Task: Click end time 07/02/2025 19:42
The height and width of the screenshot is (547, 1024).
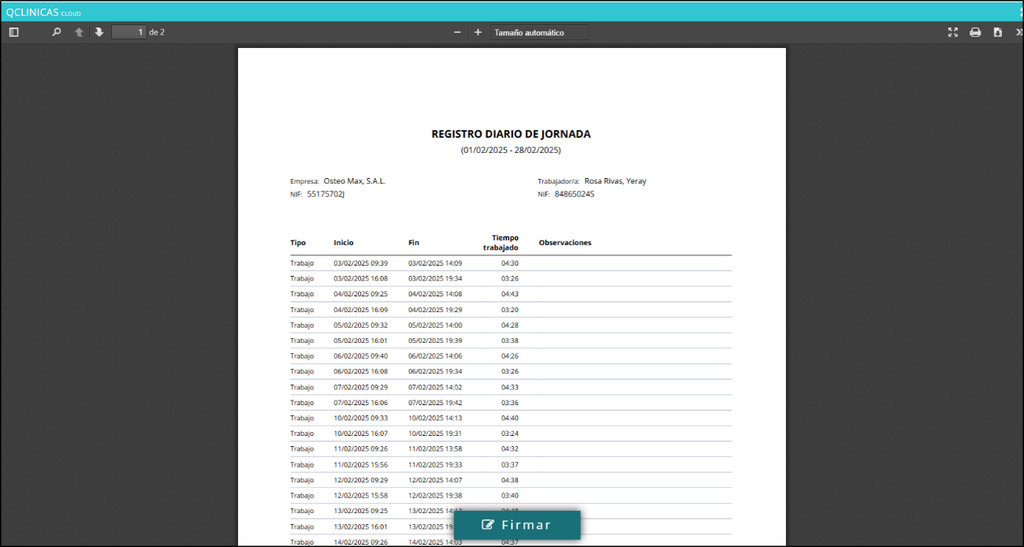Action: [x=435, y=403]
